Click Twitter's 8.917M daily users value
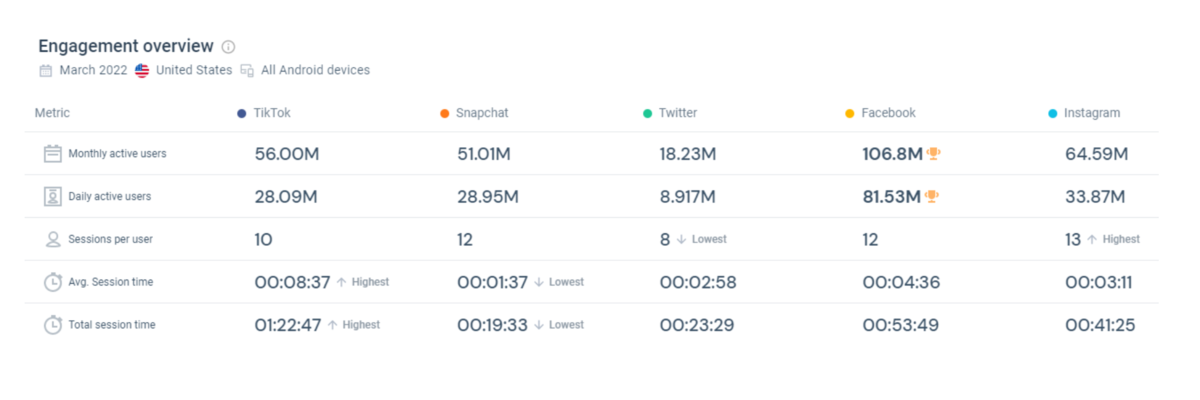 coord(688,197)
